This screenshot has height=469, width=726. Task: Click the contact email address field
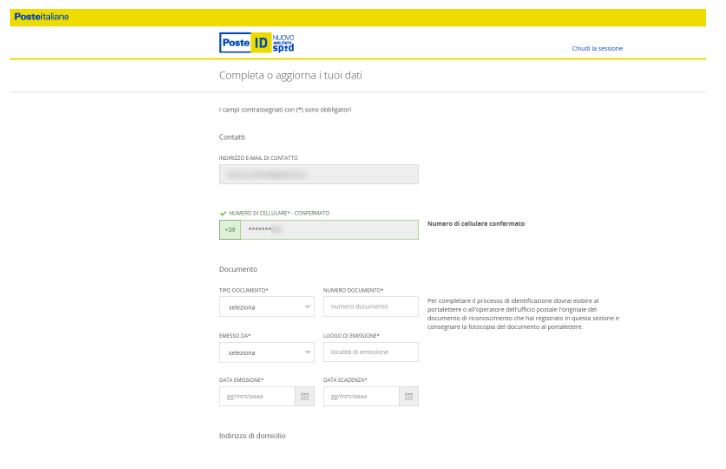318,174
